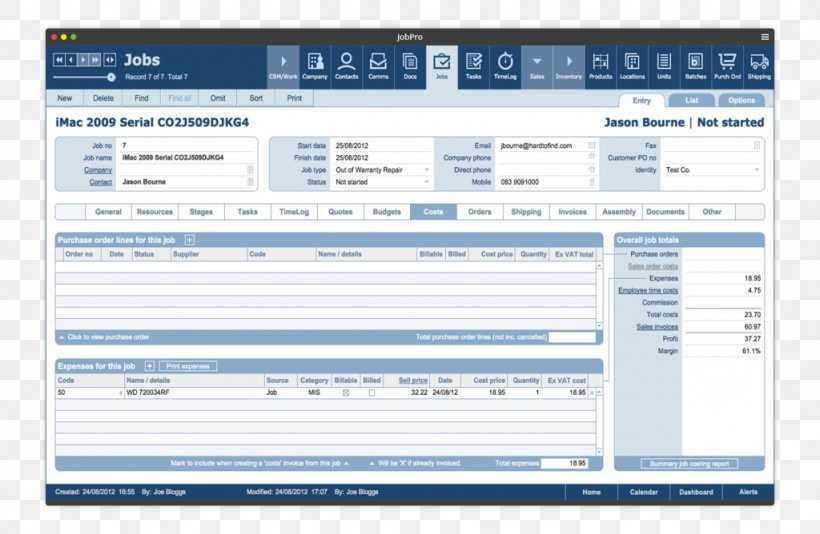Switch to the Resources tab
The width and height of the screenshot is (820, 534).
click(x=155, y=212)
